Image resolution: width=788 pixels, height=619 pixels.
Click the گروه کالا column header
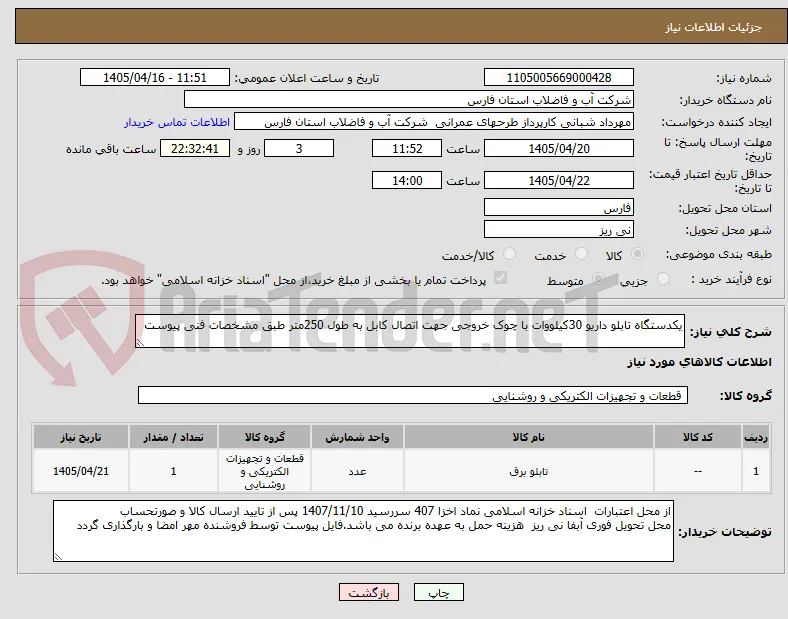pos(264,437)
